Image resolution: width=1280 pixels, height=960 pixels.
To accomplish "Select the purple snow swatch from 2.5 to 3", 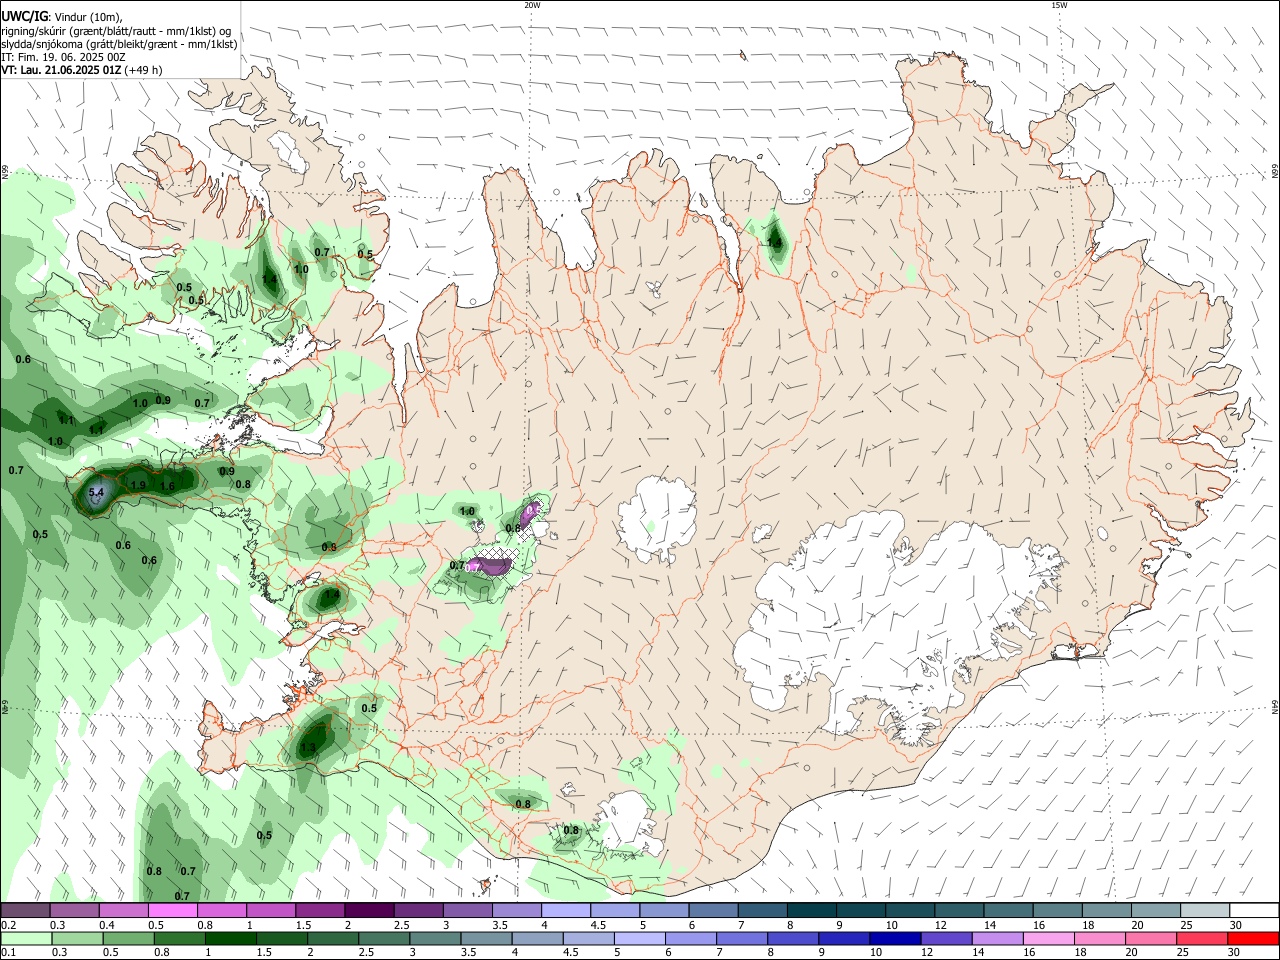I will (417, 910).
